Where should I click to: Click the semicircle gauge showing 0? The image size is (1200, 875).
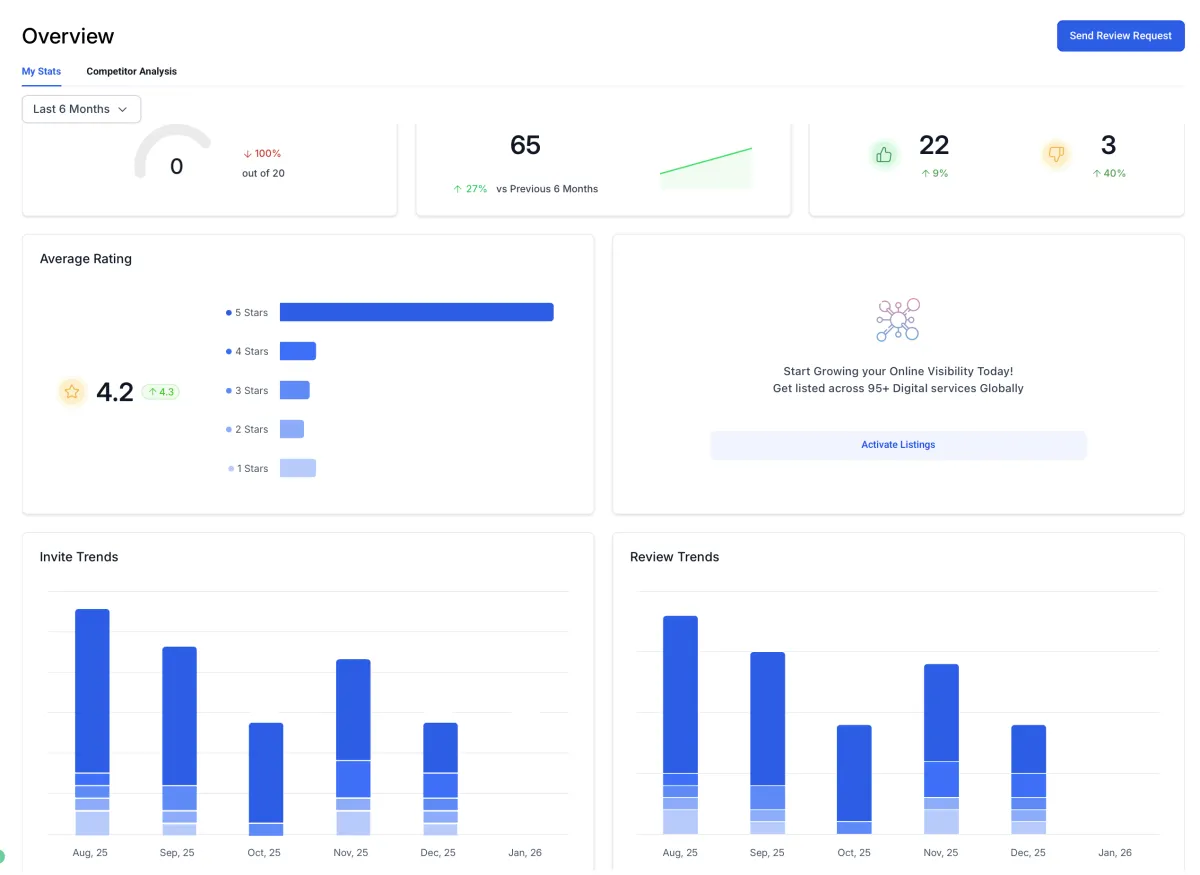click(x=173, y=153)
